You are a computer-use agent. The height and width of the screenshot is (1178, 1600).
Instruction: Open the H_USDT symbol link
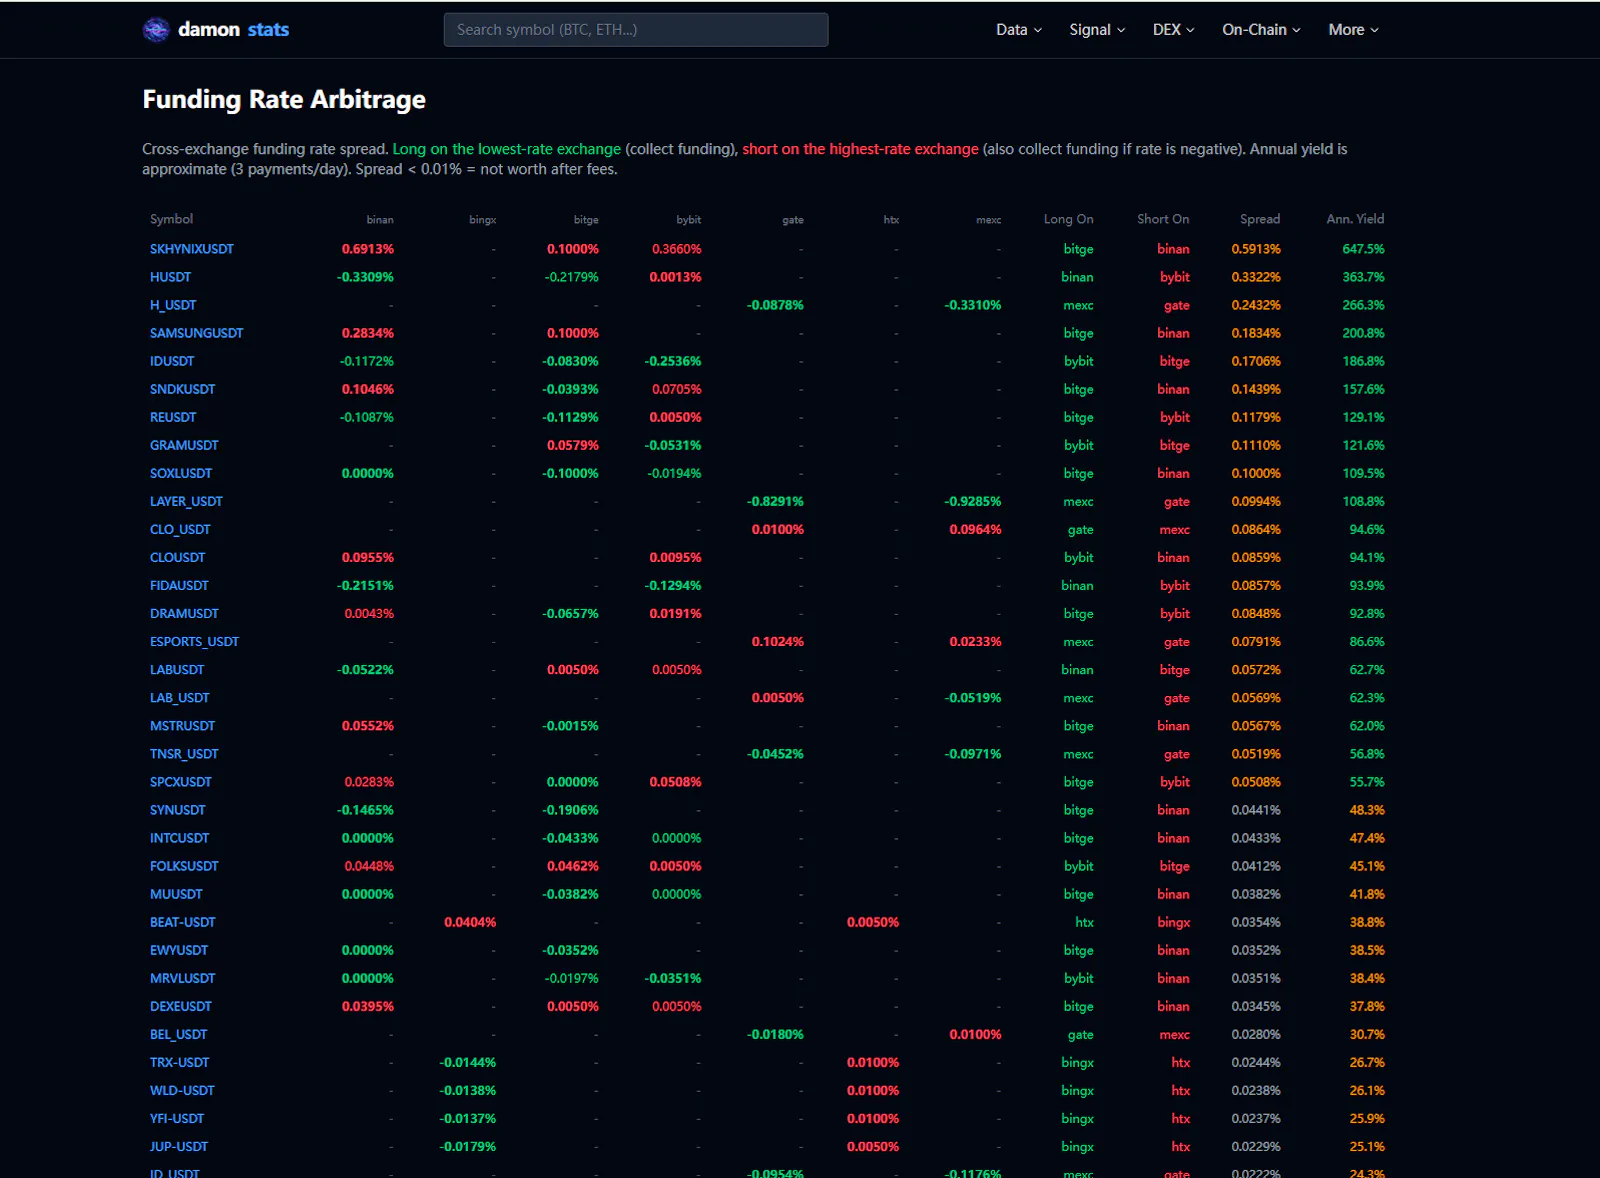pyautogui.click(x=173, y=305)
